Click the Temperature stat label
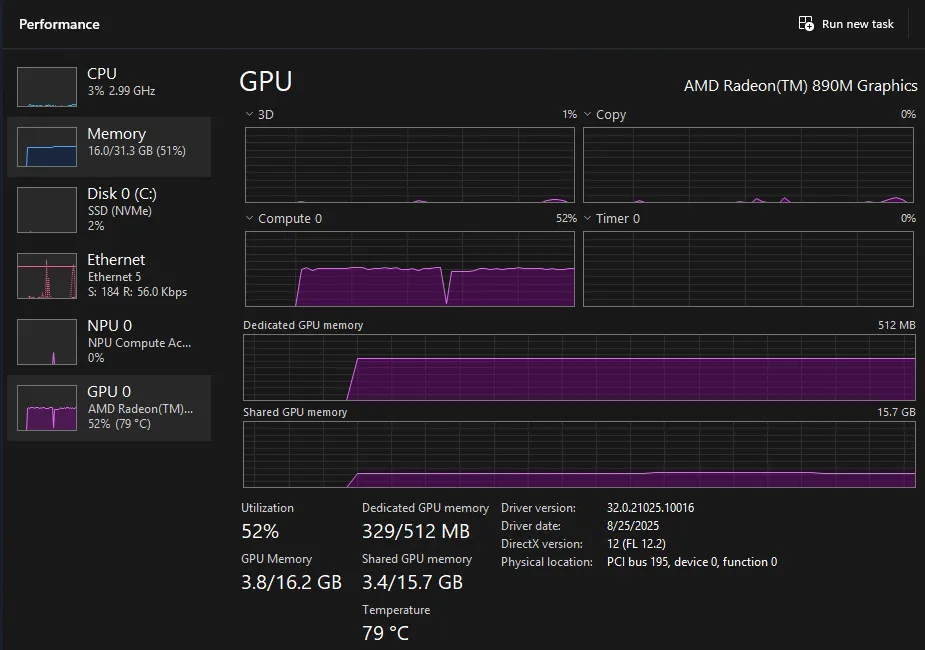 click(x=396, y=610)
